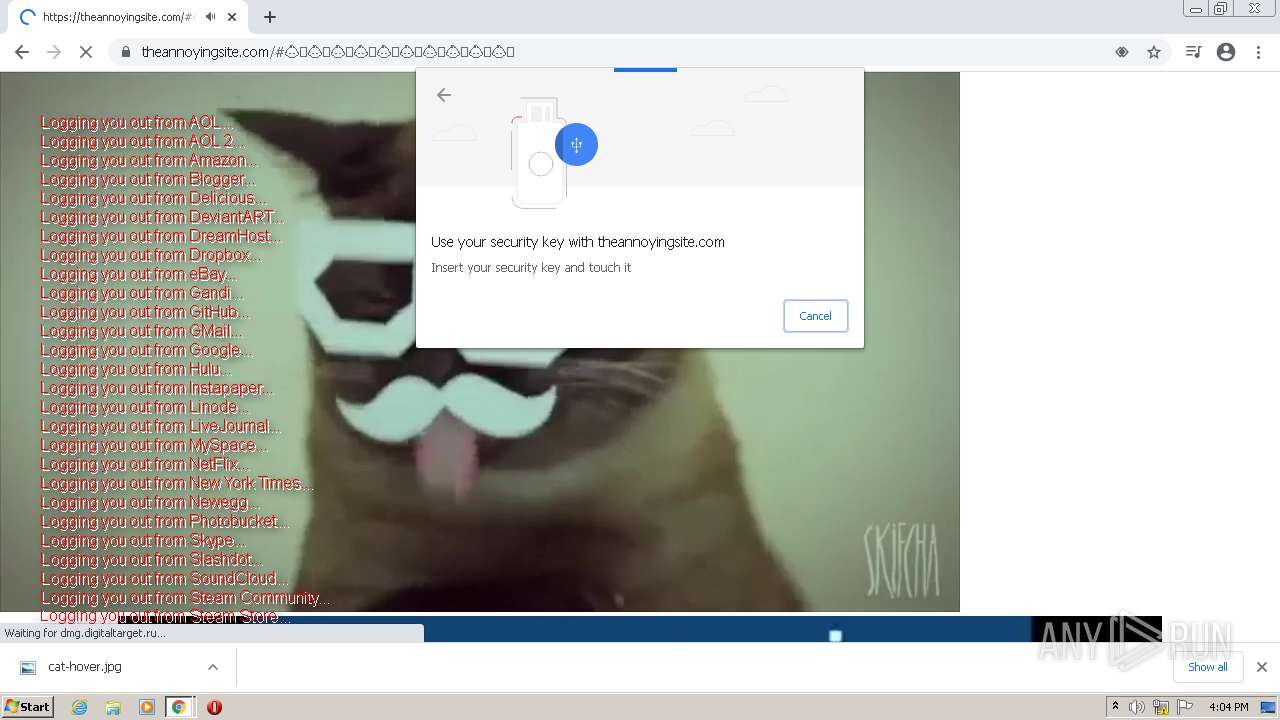The height and width of the screenshot is (720, 1280).
Task: Click the "Use your security key" heading
Action: pos(578,242)
